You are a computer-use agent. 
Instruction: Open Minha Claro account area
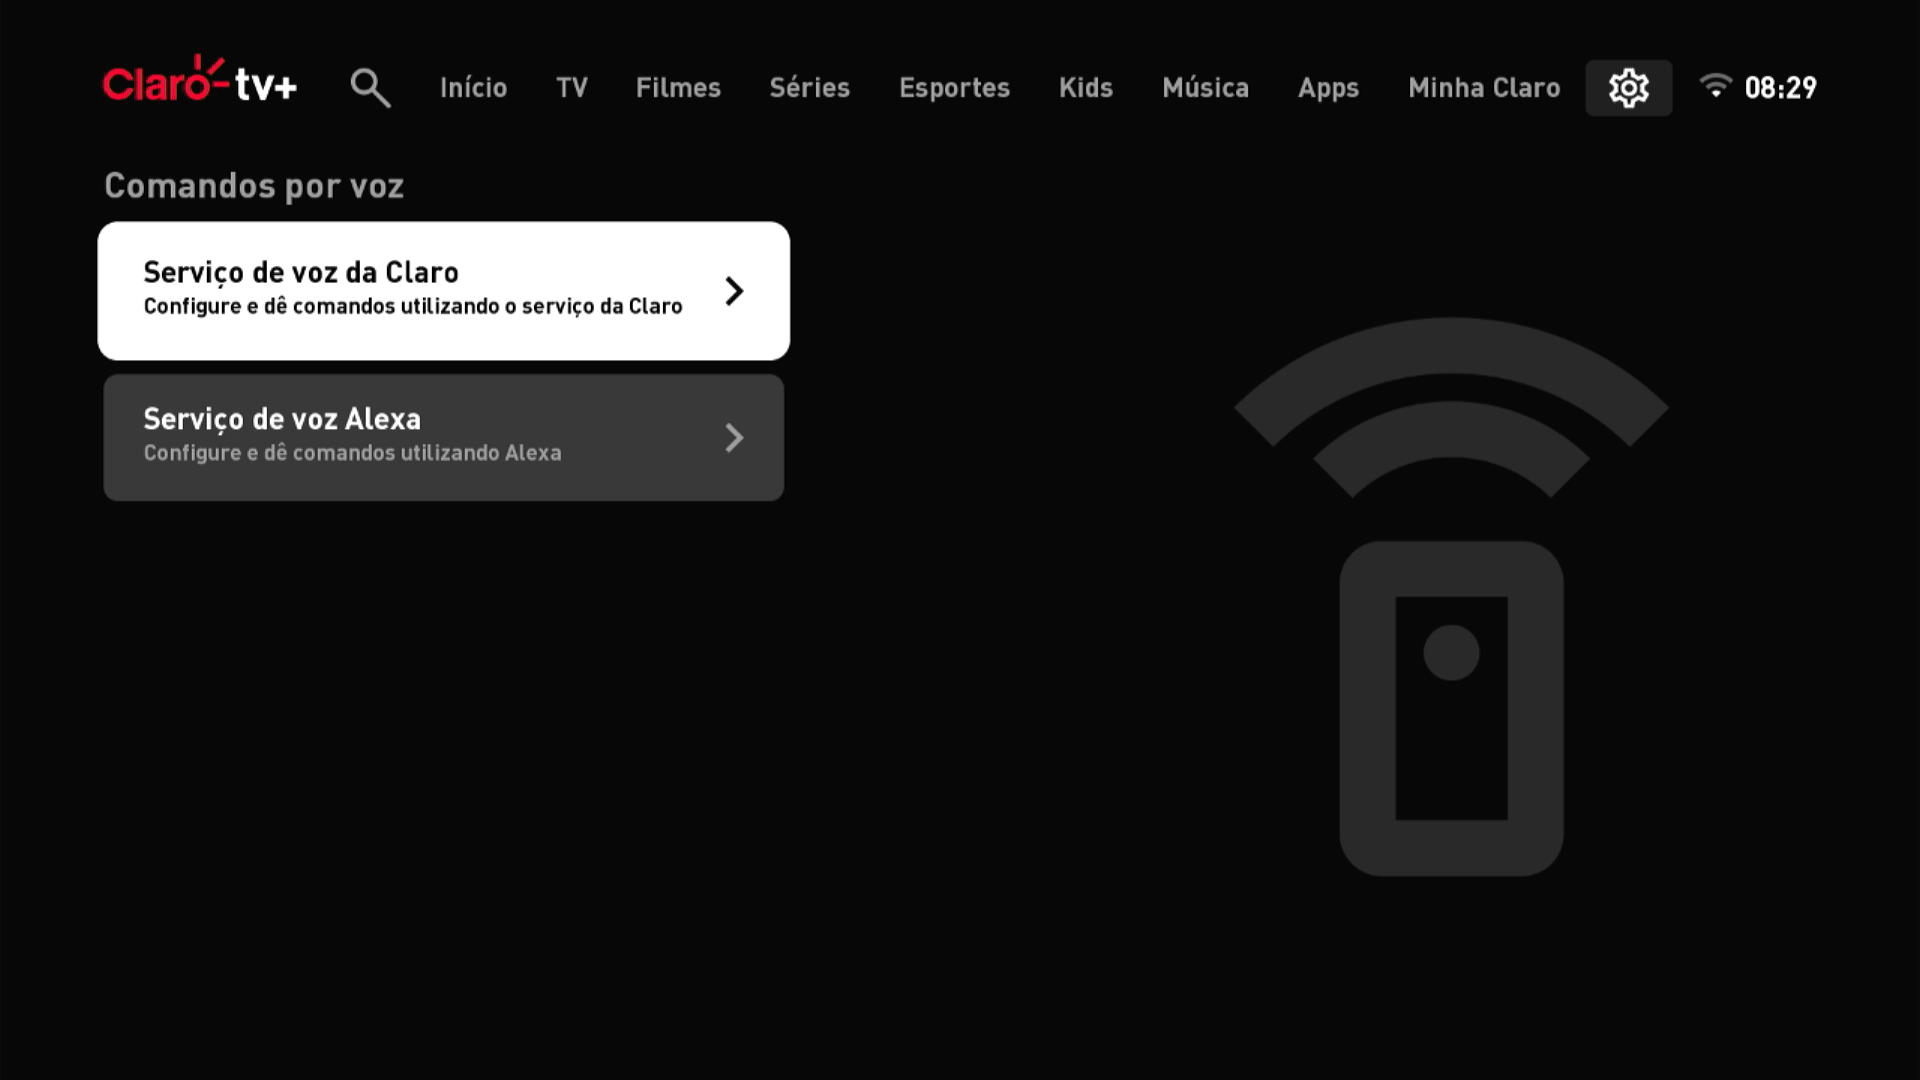click(x=1484, y=88)
